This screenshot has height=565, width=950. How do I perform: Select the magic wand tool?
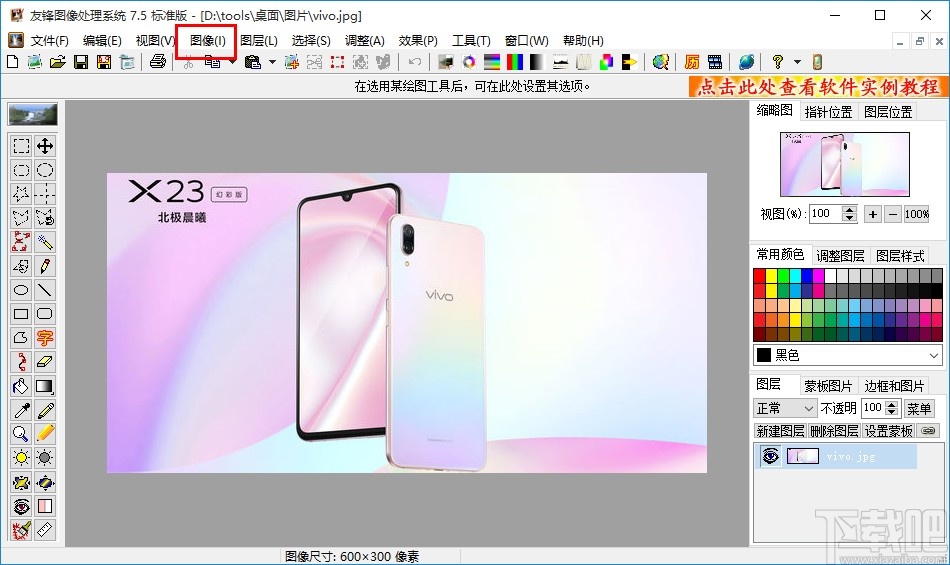[x=45, y=242]
